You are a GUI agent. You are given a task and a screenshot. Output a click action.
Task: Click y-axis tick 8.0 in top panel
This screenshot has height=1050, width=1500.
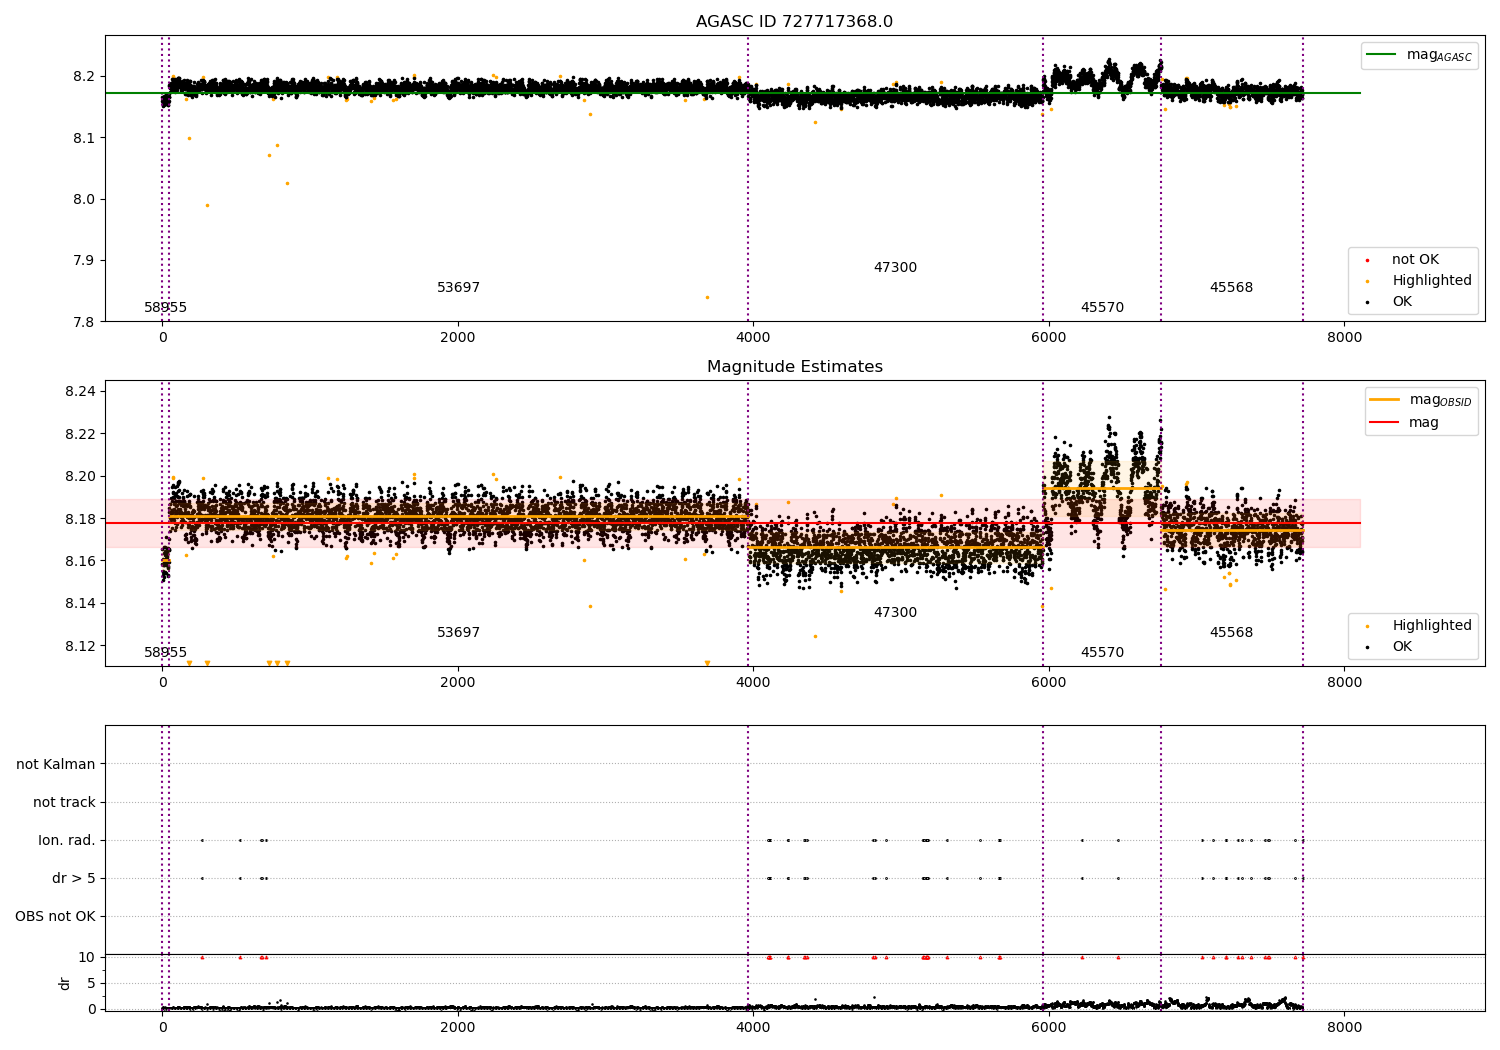[x=84, y=200]
